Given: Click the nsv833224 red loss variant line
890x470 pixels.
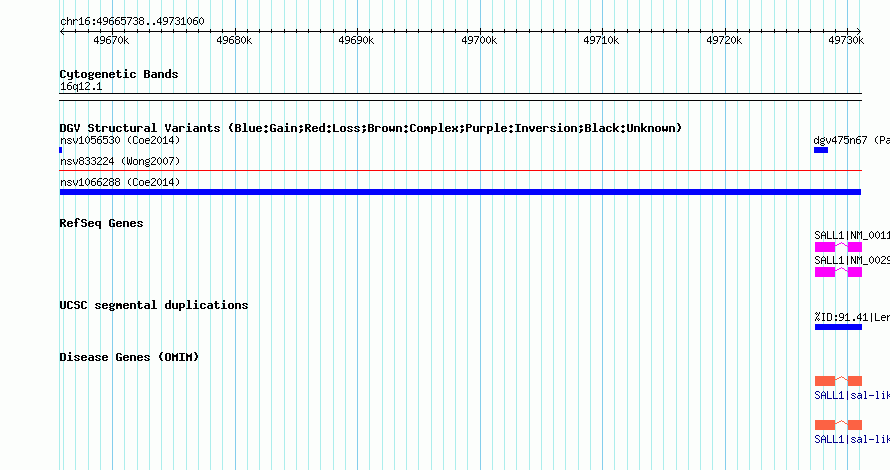Looking at the screenshot, I should tap(460, 170).
